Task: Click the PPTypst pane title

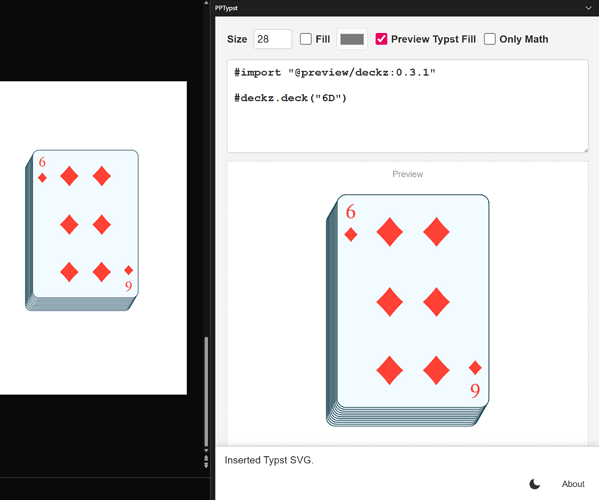Action: (x=226, y=8)
